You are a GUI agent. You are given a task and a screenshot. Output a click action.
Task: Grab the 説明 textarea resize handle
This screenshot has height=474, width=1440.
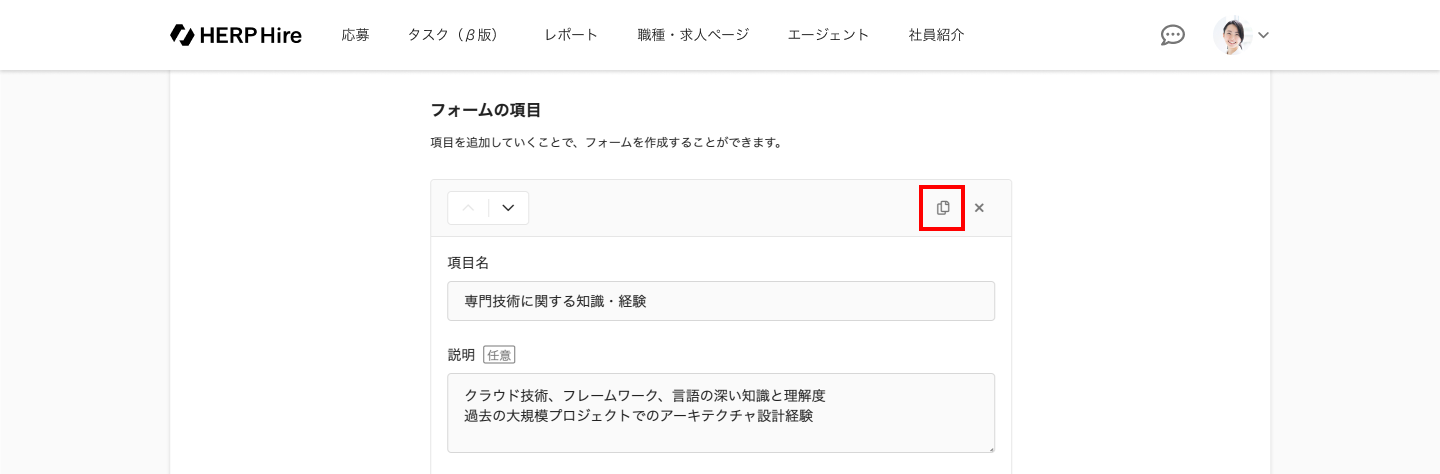(990, 448)
